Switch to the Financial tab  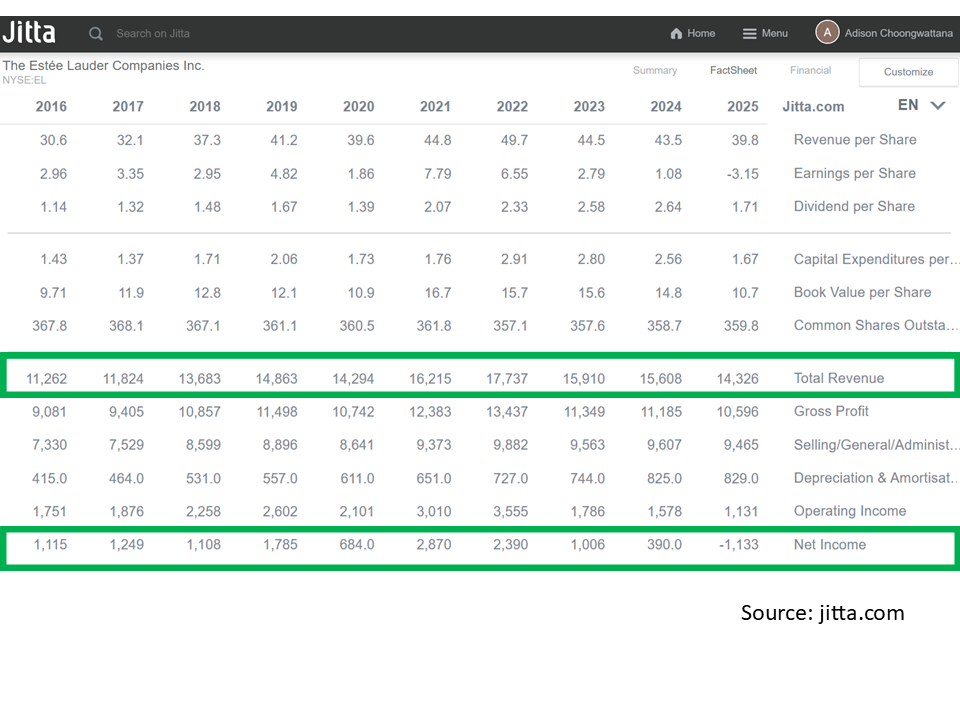pos(810,71)
